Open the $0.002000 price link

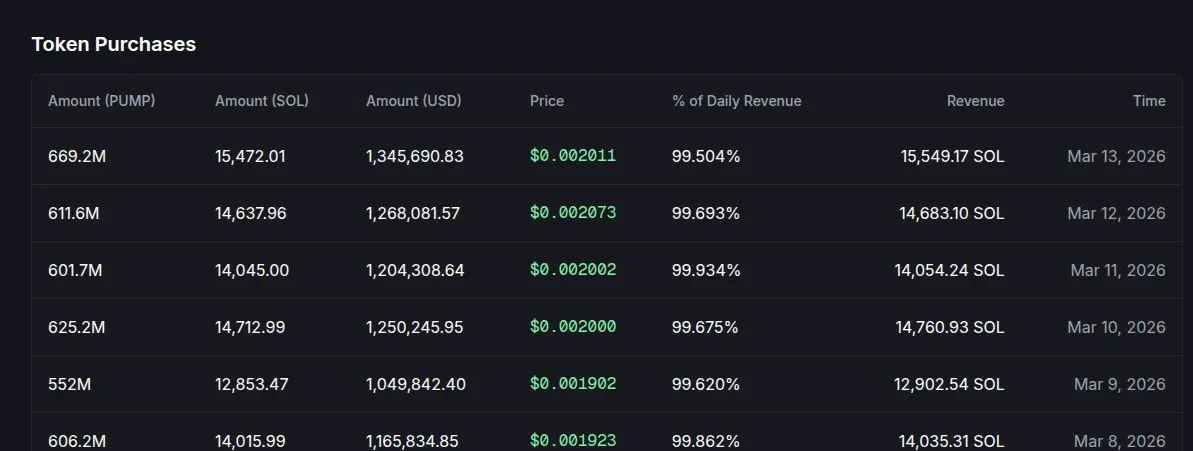(573, 327)
